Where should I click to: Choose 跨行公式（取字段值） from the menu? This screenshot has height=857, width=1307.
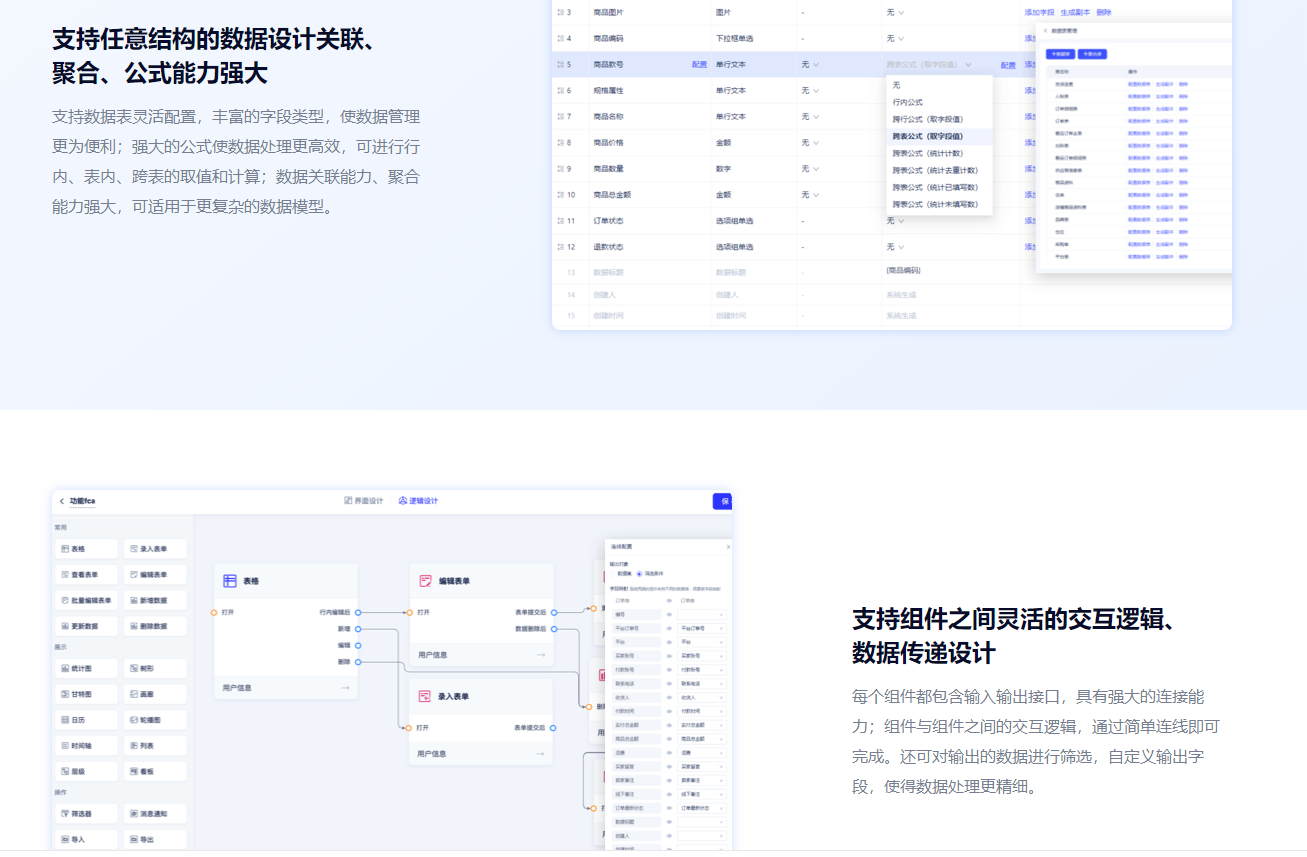pyautogui.click(x=939, y=119)
